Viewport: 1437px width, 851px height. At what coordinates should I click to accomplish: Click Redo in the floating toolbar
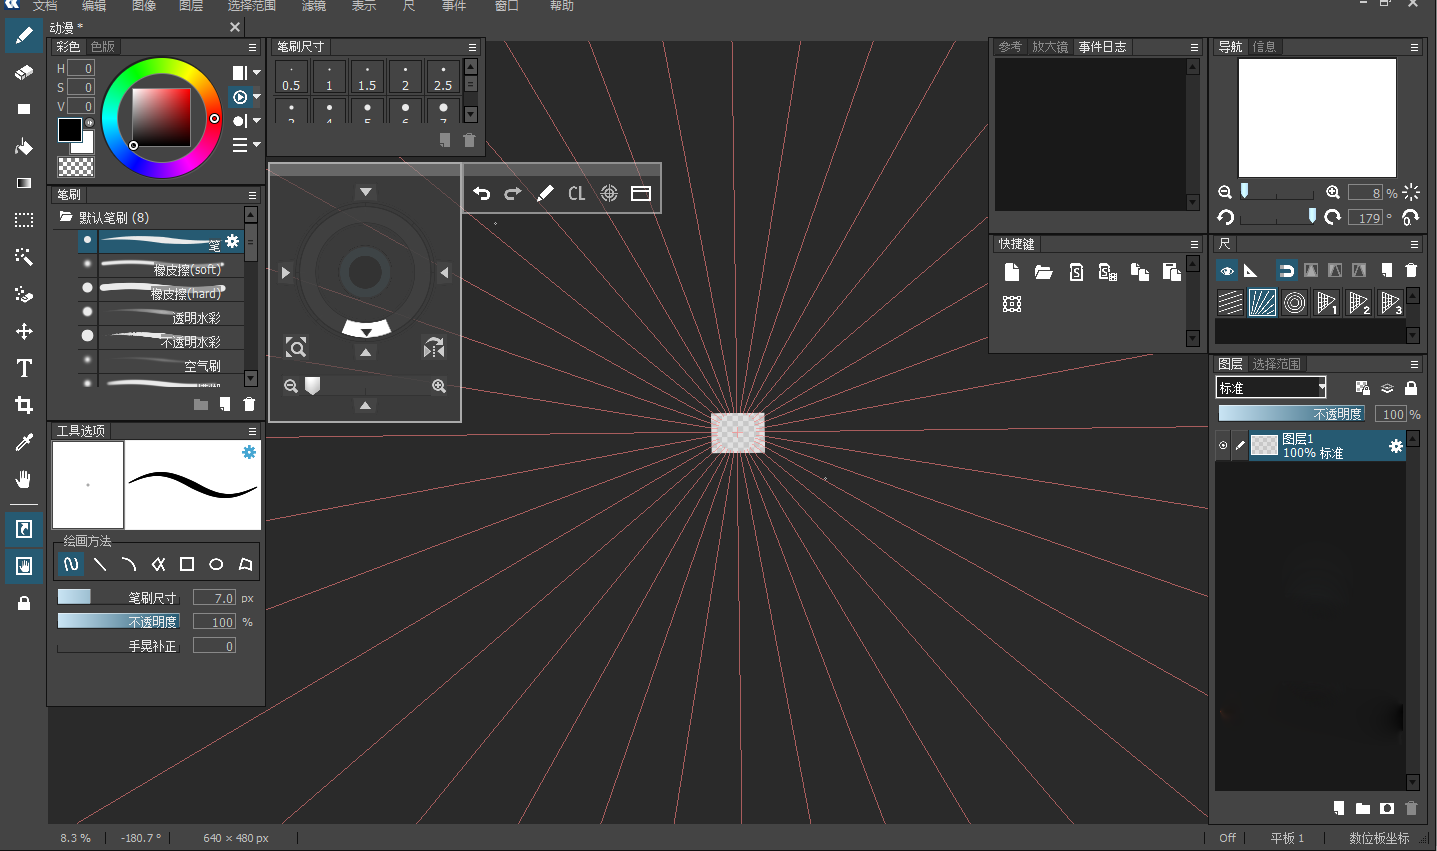513,193
